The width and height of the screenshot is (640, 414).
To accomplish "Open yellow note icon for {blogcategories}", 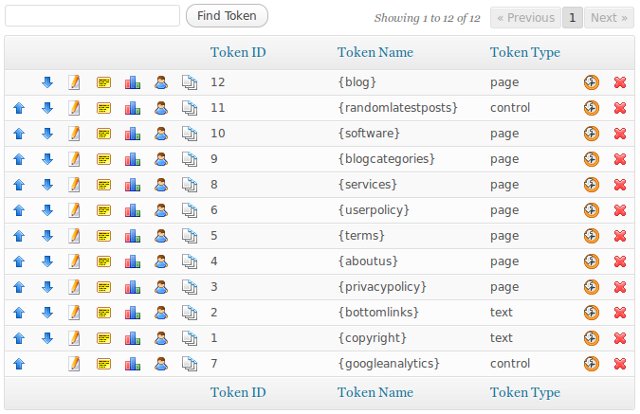I will pyautogui.click(x=104, y=159).
